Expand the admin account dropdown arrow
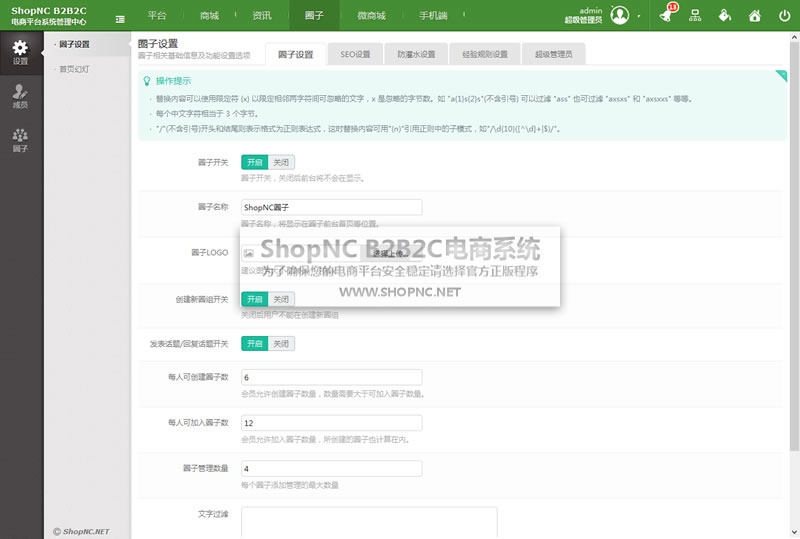The height and width of the screenshot is (539, 800). (638, 16)
